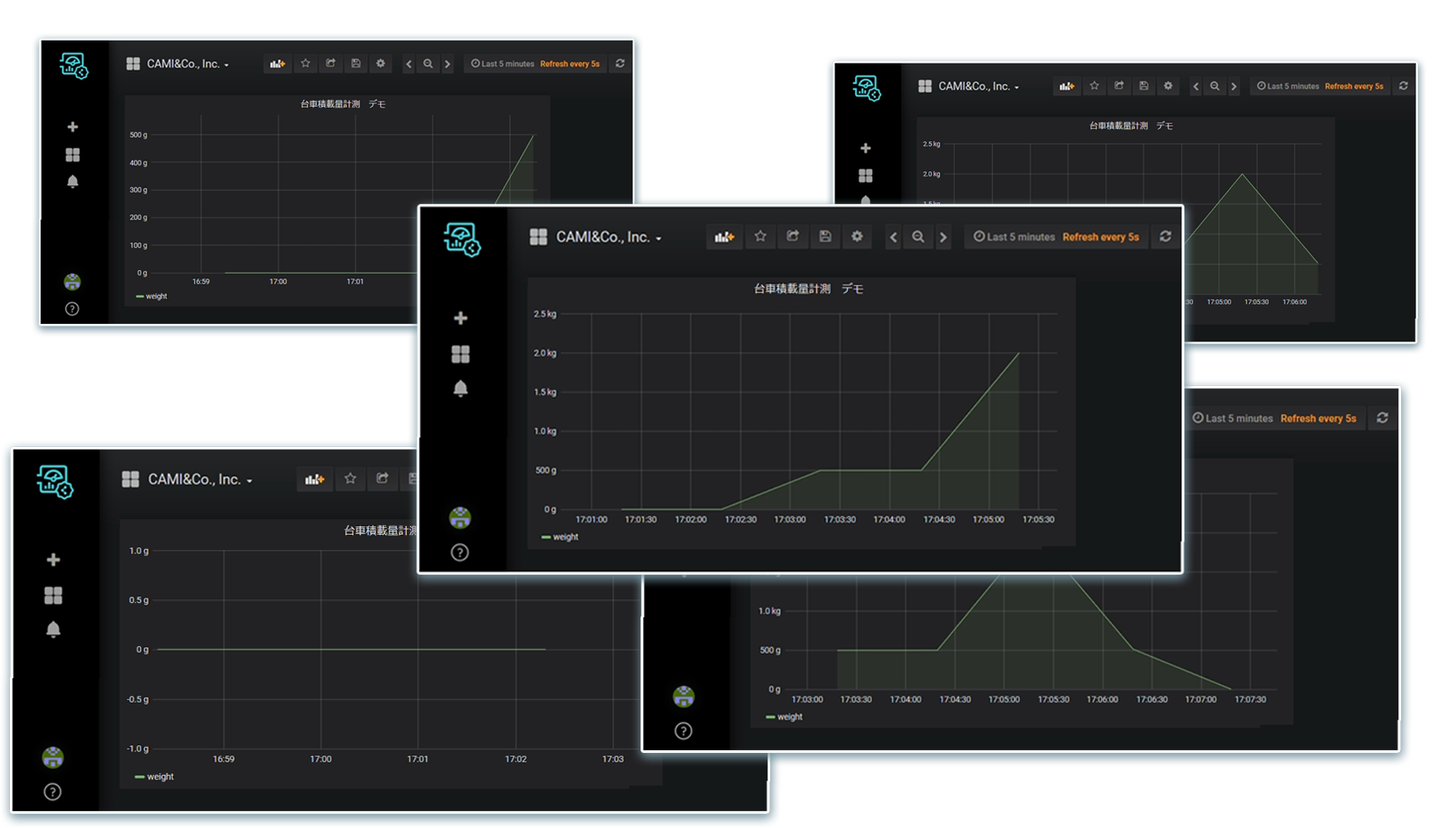Click the help question mark in center sidebar
1440x828 pixels.
(460, 552)
